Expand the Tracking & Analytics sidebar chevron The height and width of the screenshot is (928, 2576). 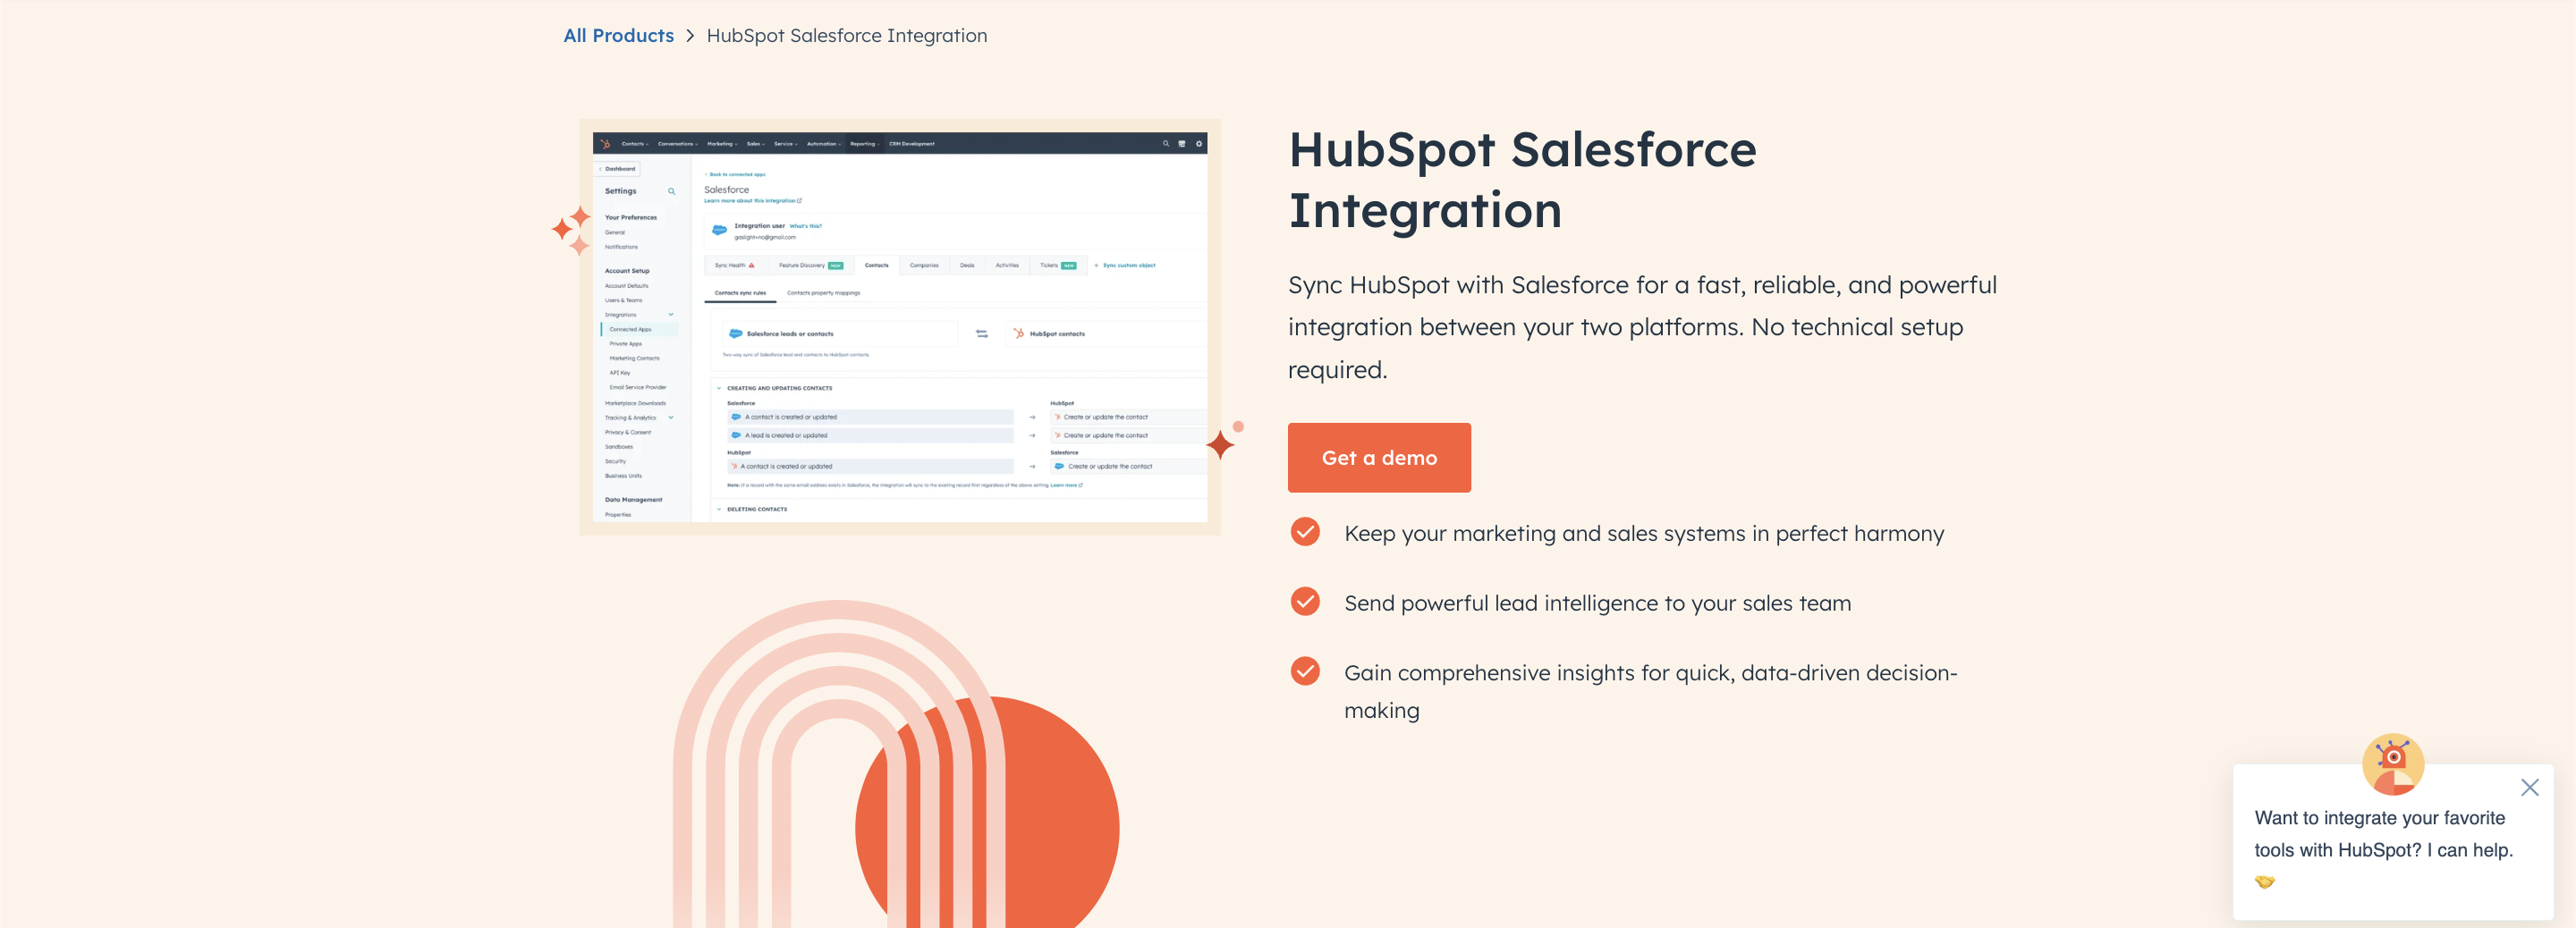(671, 418)
